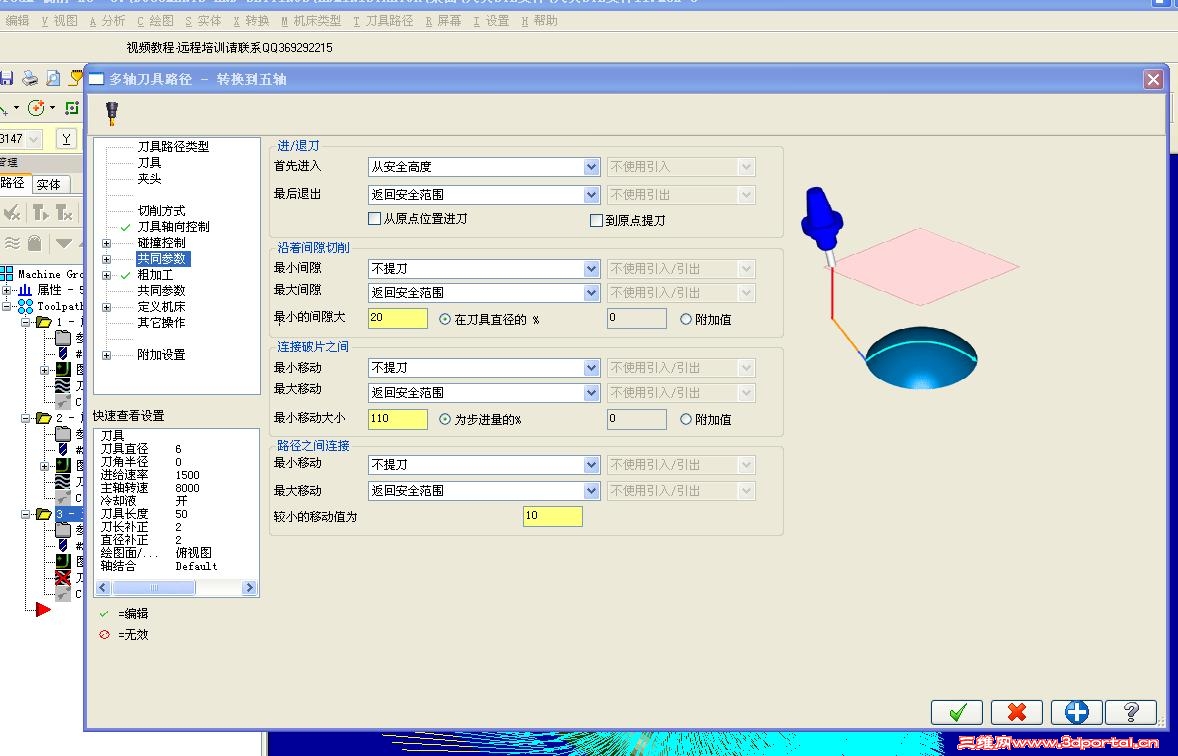Click the T-x icon in operations manager
1178x756 pixels.
tap(64, 213)
